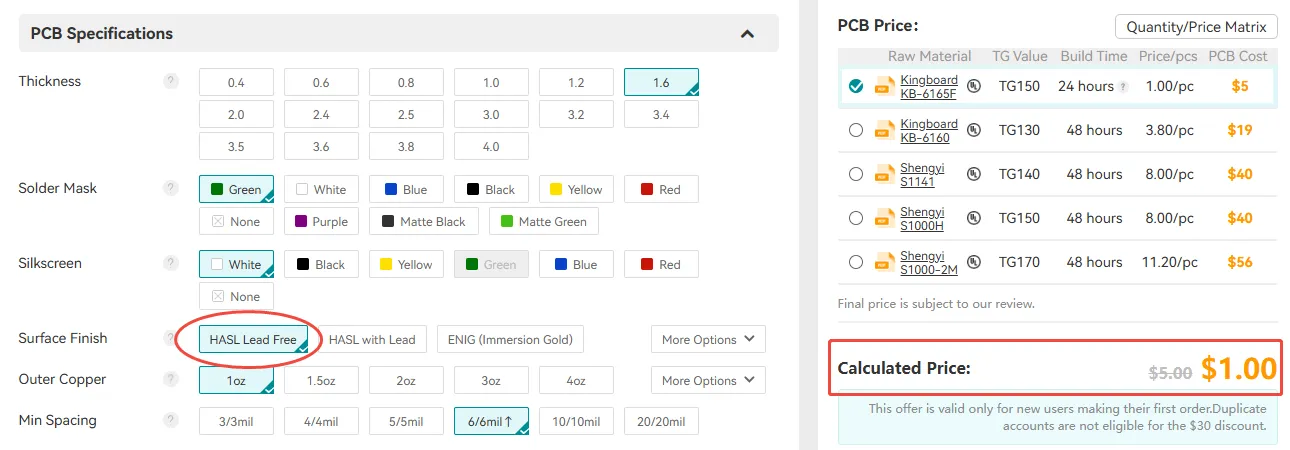Image resolution: width=1290 pixels, height=450 pixels.
Task: Click the Outer Copper help icon
Action: pos(171,379)
